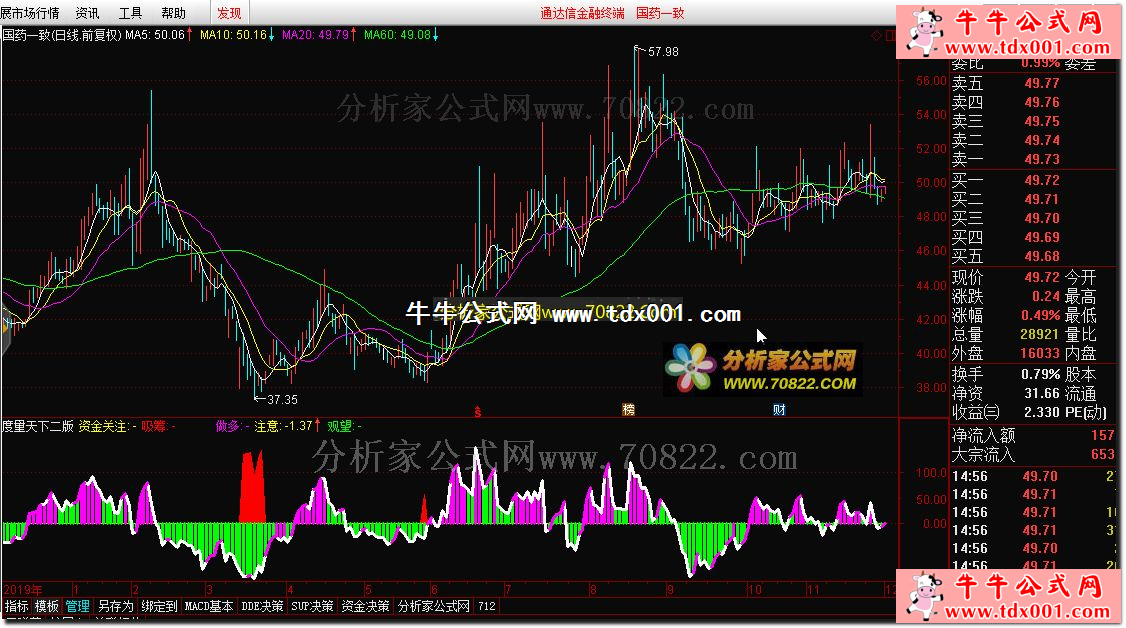This screenshot has height=628, width=1126.
Task: Click the 2019年 label on the time axis
Action: (x=22, y=590)
